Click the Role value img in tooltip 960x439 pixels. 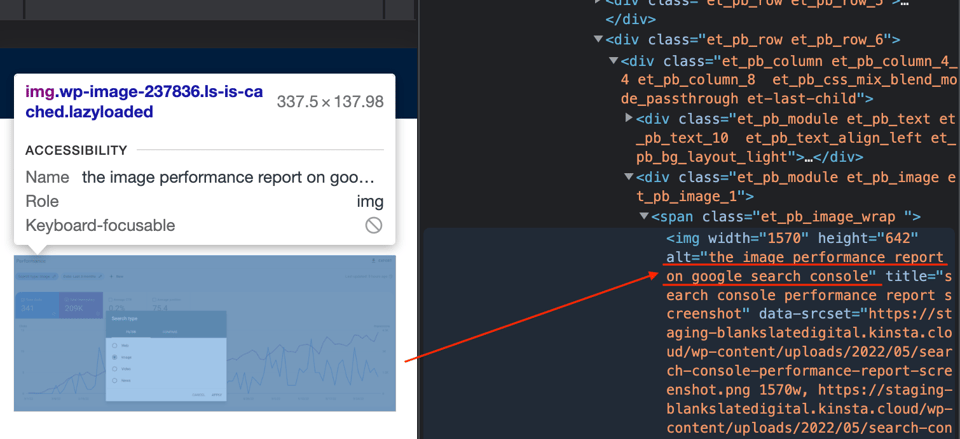click(370, 201)
